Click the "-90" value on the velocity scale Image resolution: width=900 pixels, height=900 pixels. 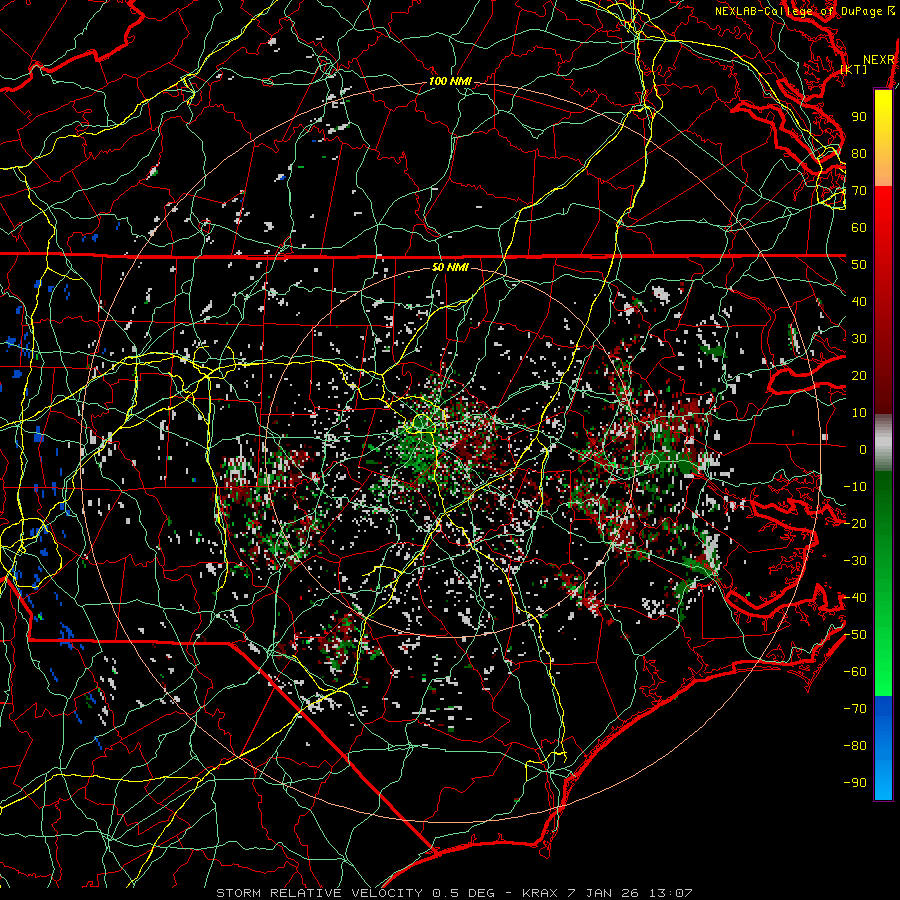point(855,783)
